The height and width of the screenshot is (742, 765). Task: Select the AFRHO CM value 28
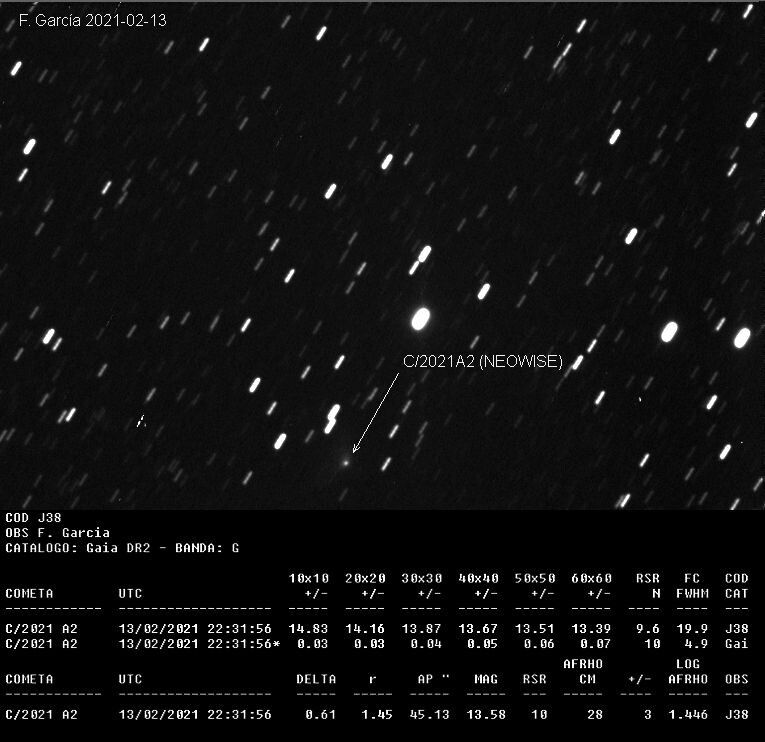point(595,715)
